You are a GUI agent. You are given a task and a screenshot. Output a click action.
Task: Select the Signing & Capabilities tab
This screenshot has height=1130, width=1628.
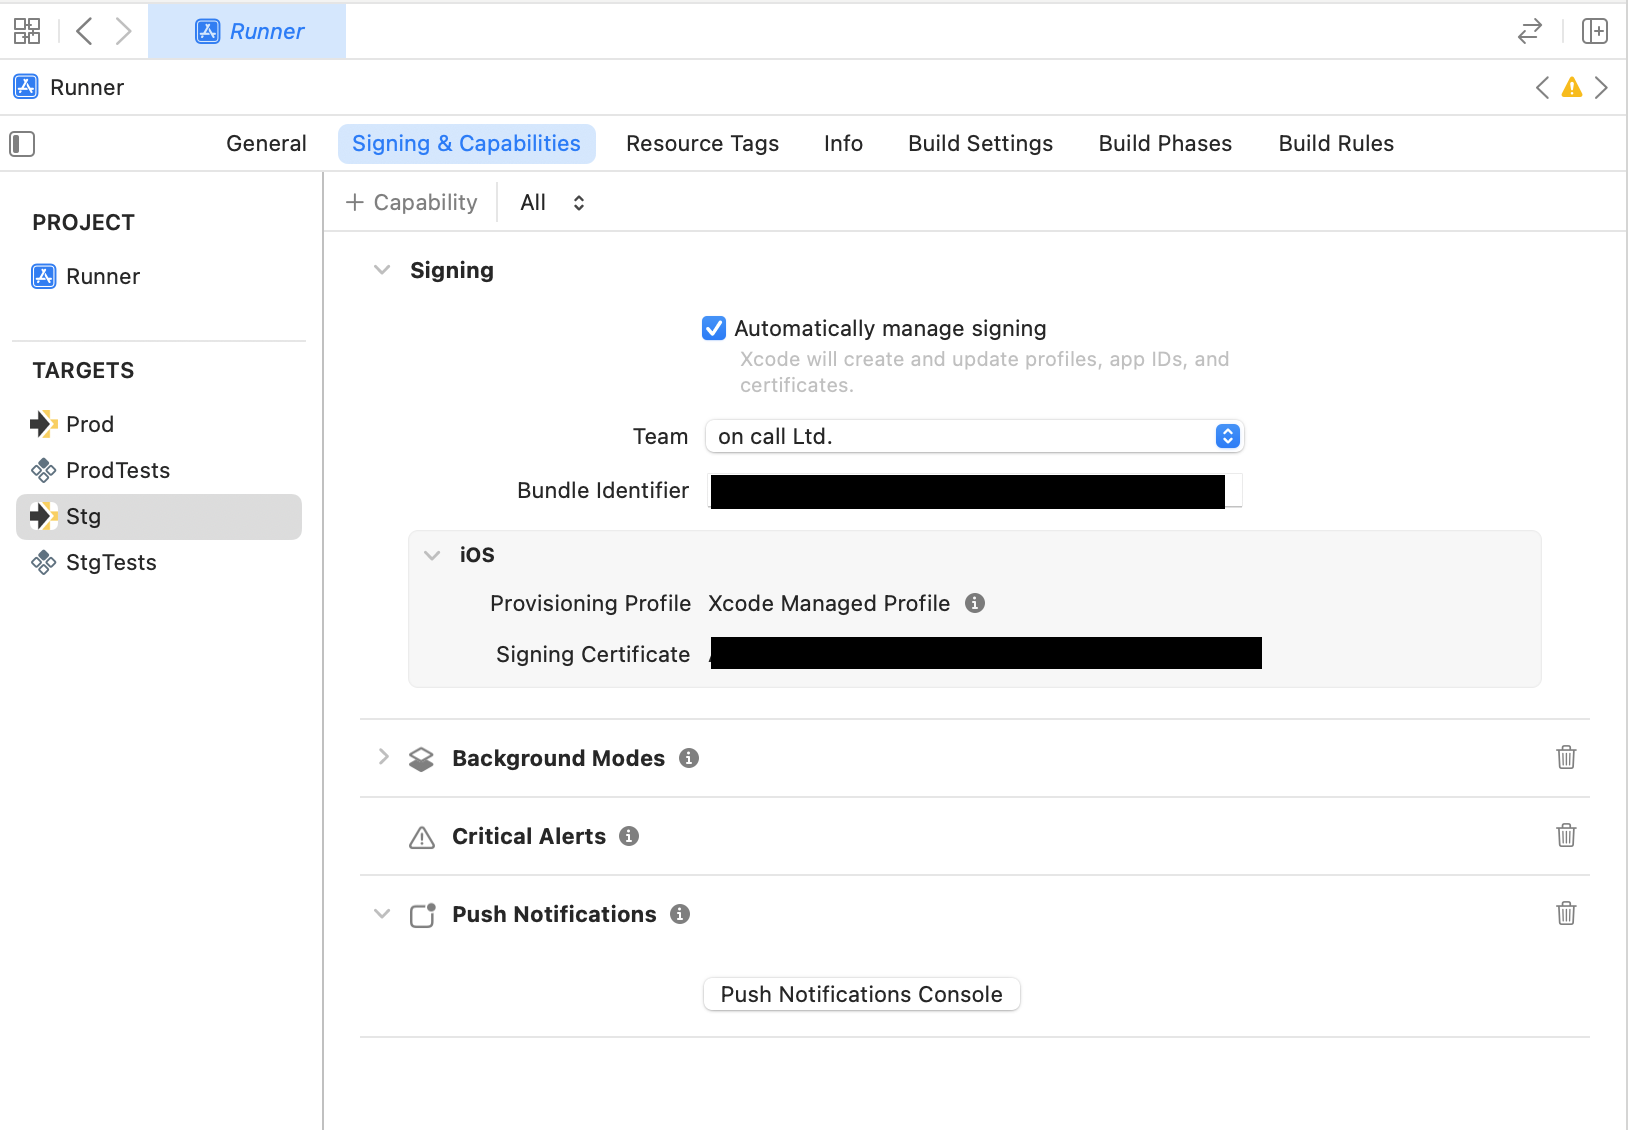pyautogui.click(x=466, y=144)
